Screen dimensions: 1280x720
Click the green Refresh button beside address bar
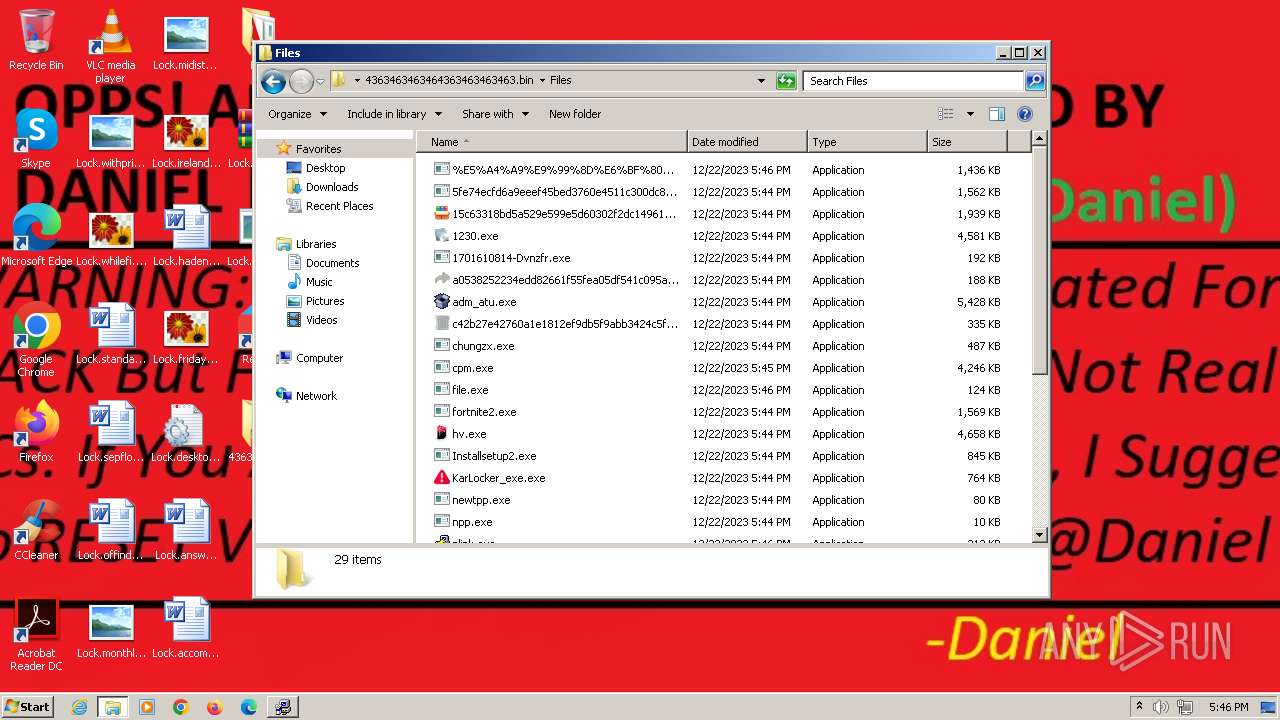point(786,81)
